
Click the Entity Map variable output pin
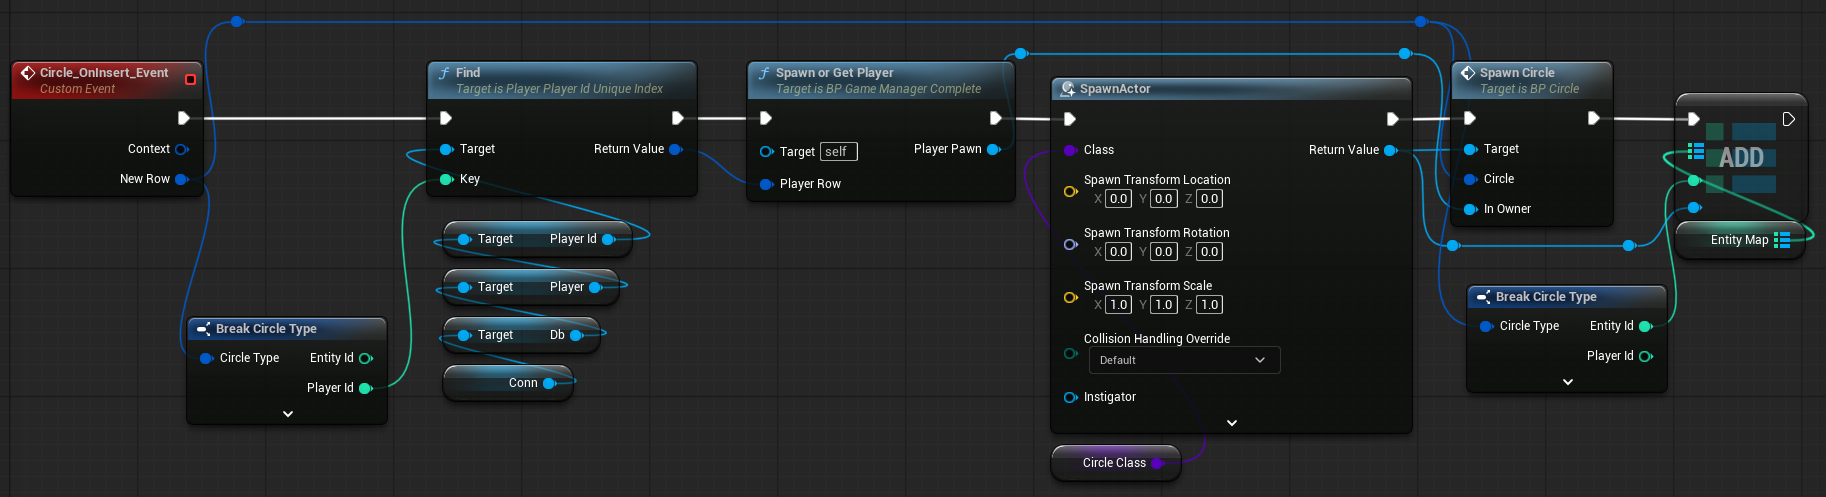[x=1782, y=240]
